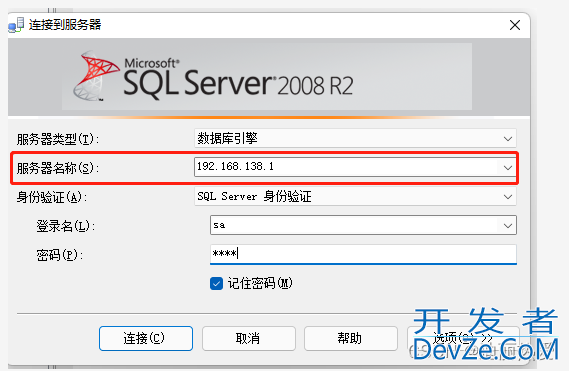This screenshot has width=569, height=371.
Task: Click the 选项 button
Action: tap(463, 338)
